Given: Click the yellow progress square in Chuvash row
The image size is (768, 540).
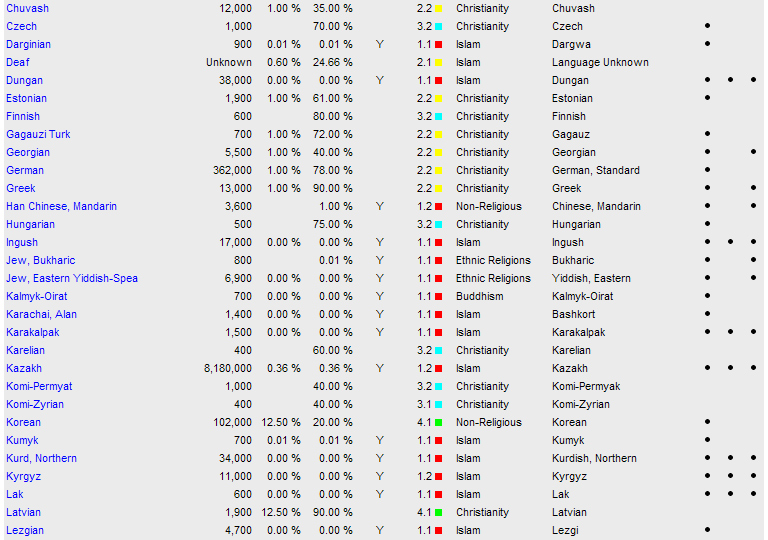Looking at the screenshot, I should pos(438,8).
